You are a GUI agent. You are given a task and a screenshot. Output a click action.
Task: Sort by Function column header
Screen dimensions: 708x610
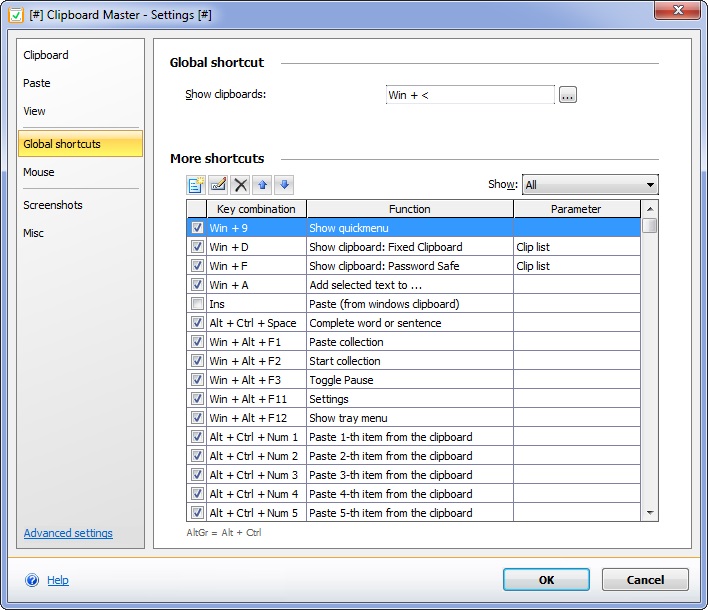coord(410,209)
